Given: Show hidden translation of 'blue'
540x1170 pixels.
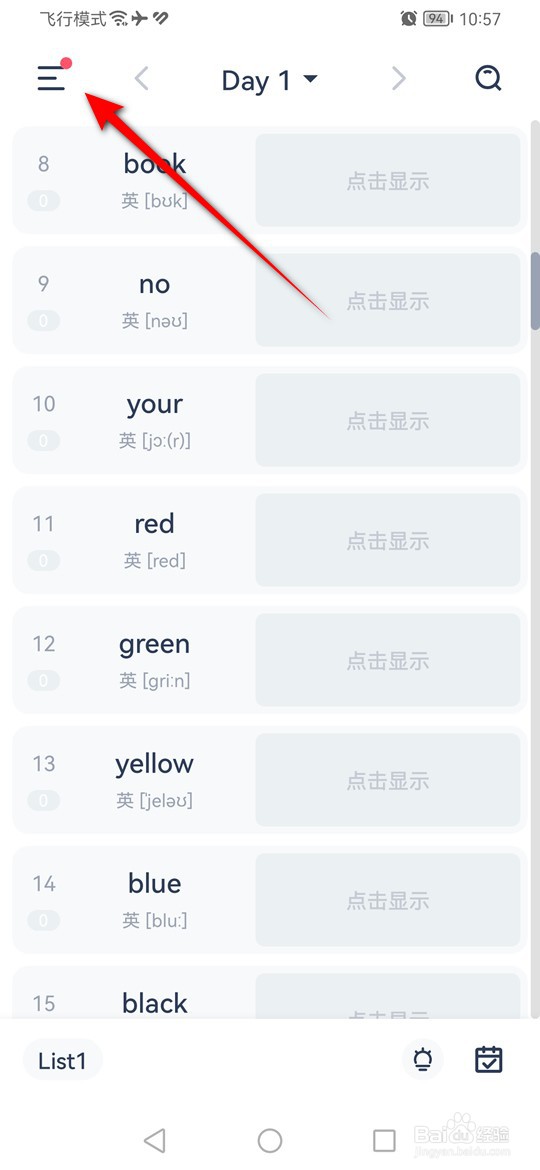Looking at the screenshot, I should click(x=388, y=901).
